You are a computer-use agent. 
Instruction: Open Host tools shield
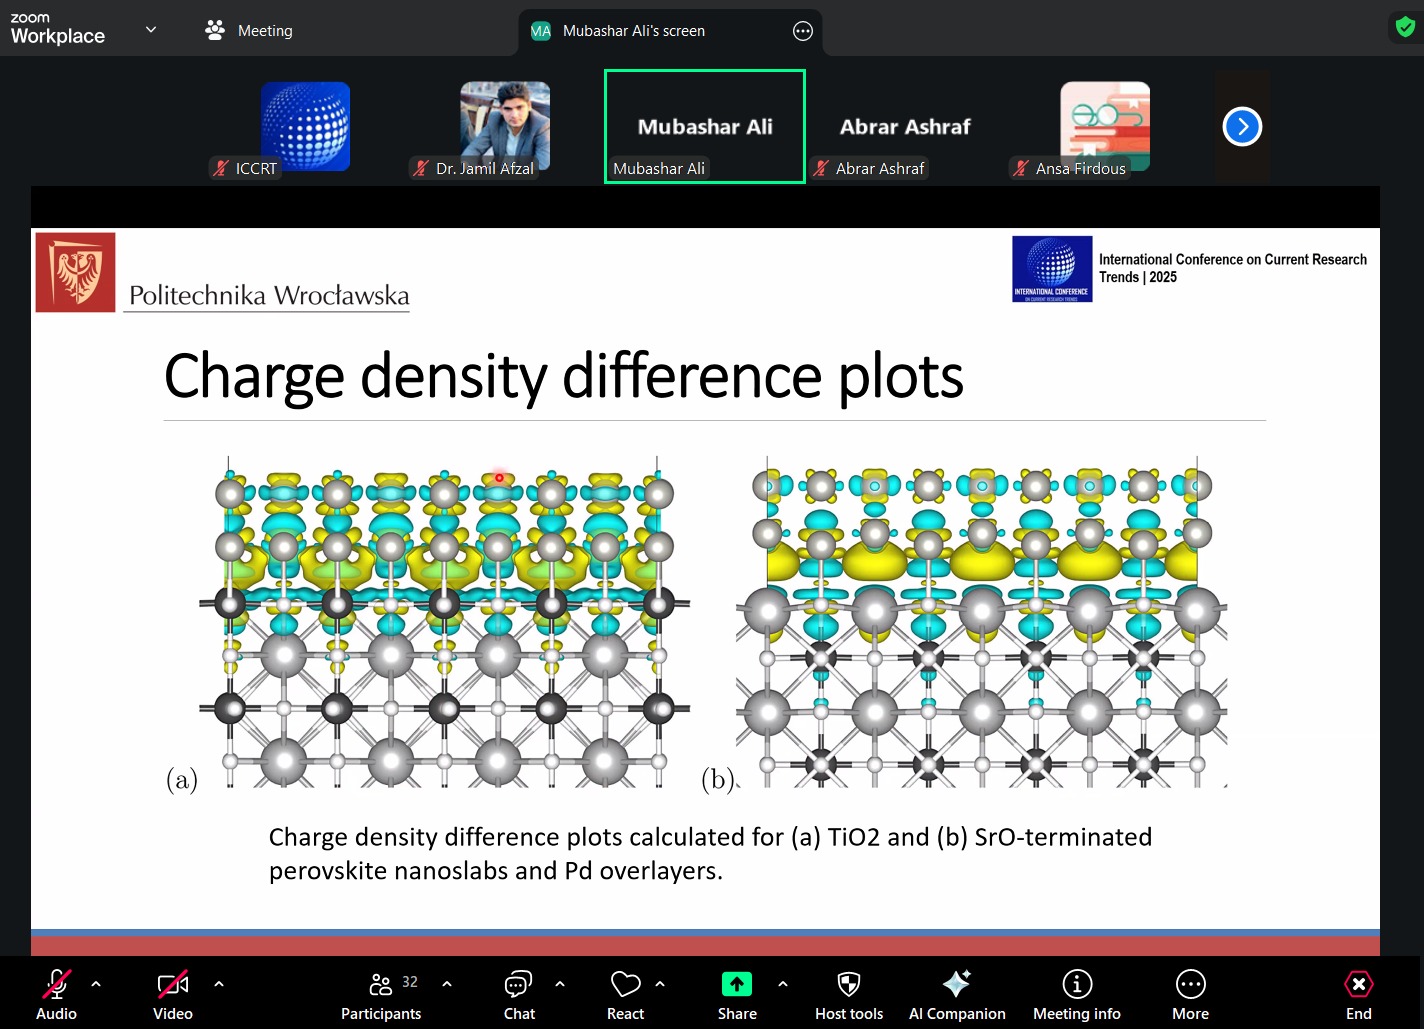click(849, 995)
